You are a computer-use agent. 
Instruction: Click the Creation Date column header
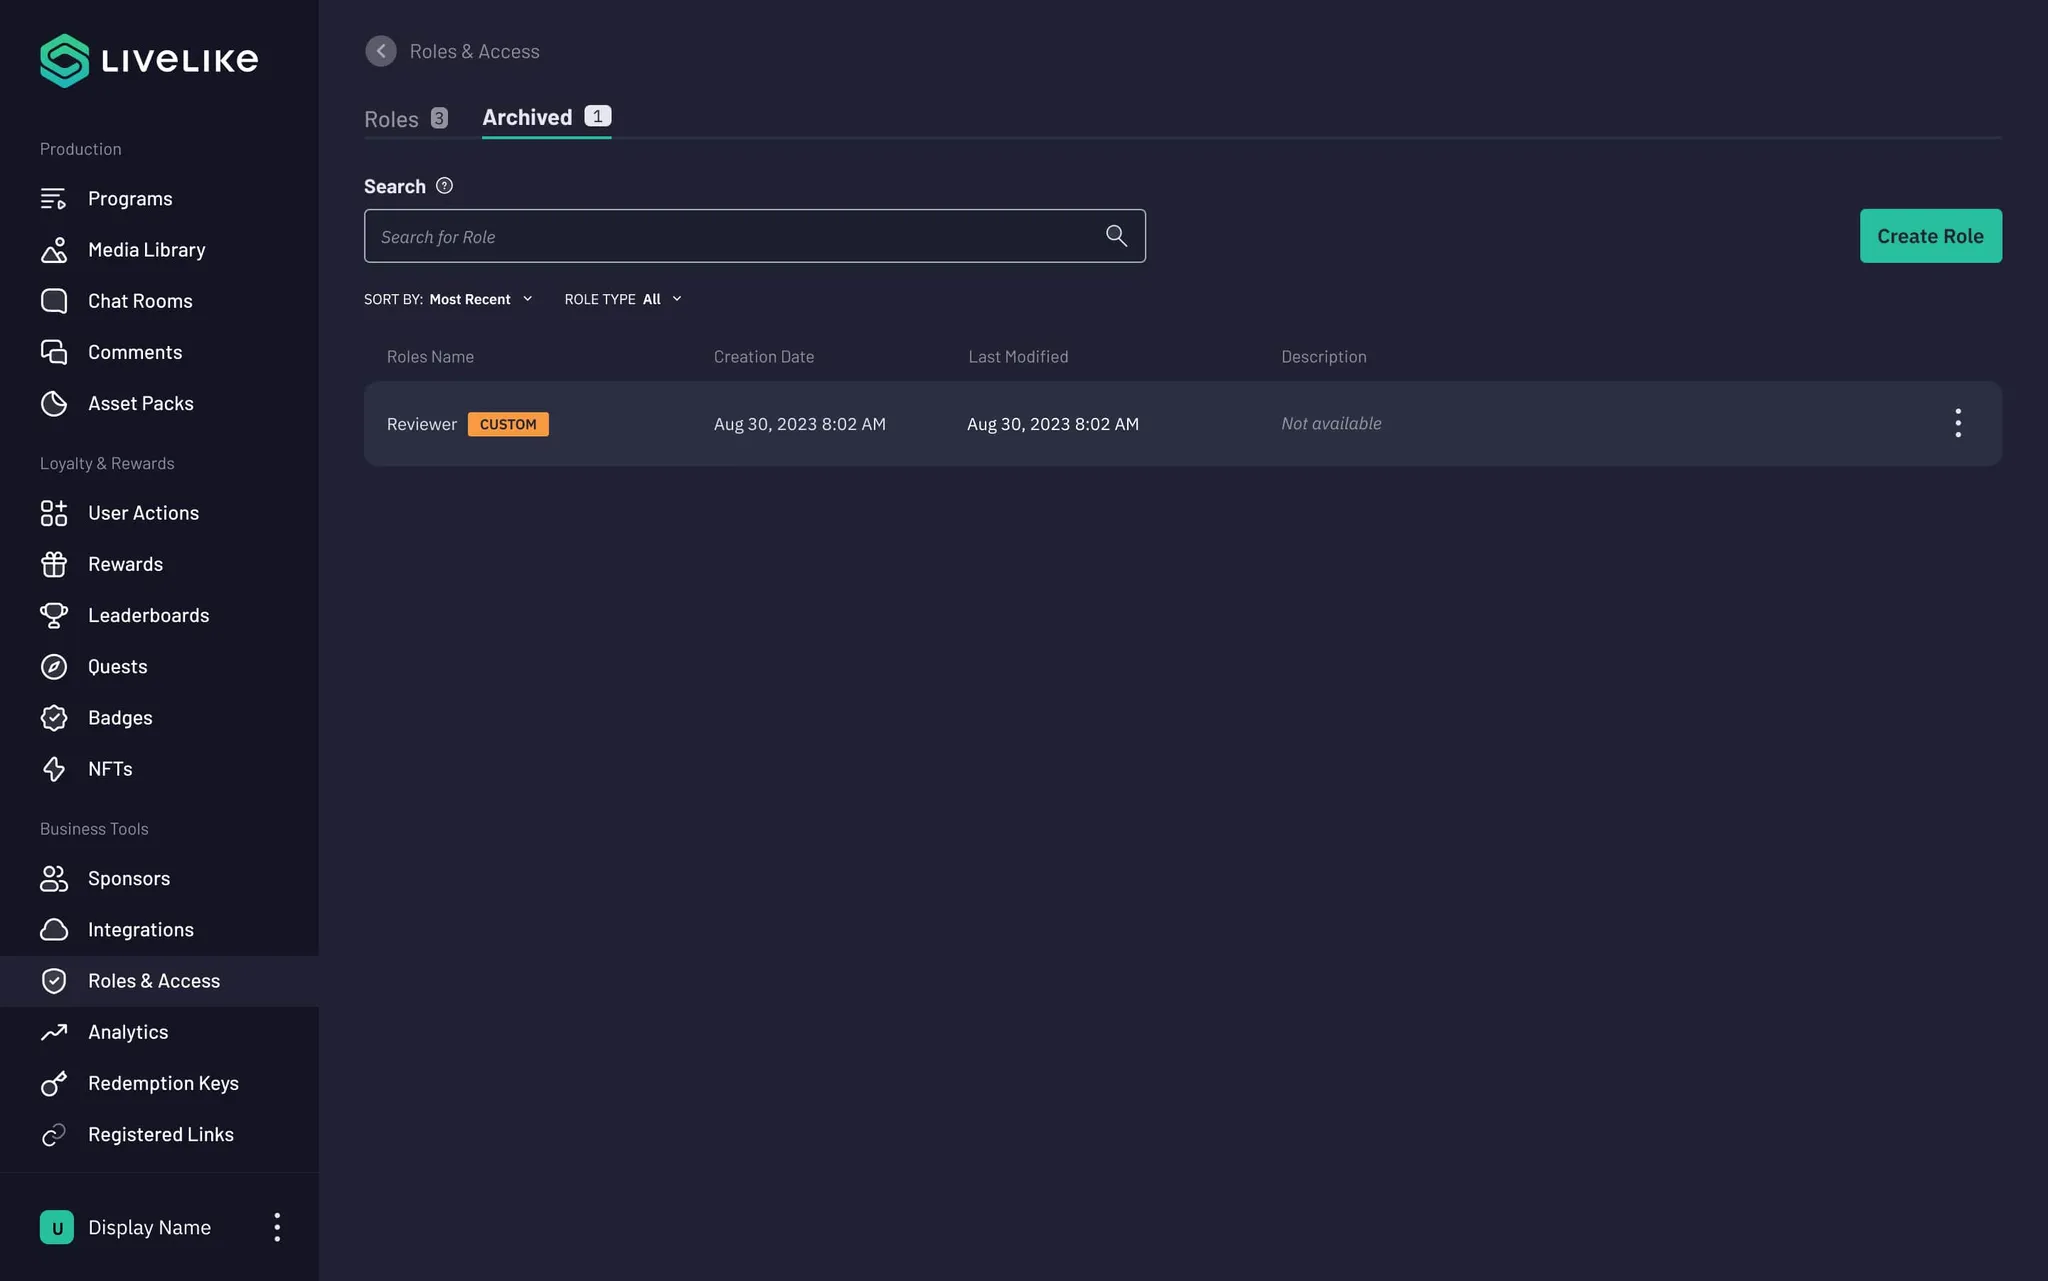tap(764, 357)
